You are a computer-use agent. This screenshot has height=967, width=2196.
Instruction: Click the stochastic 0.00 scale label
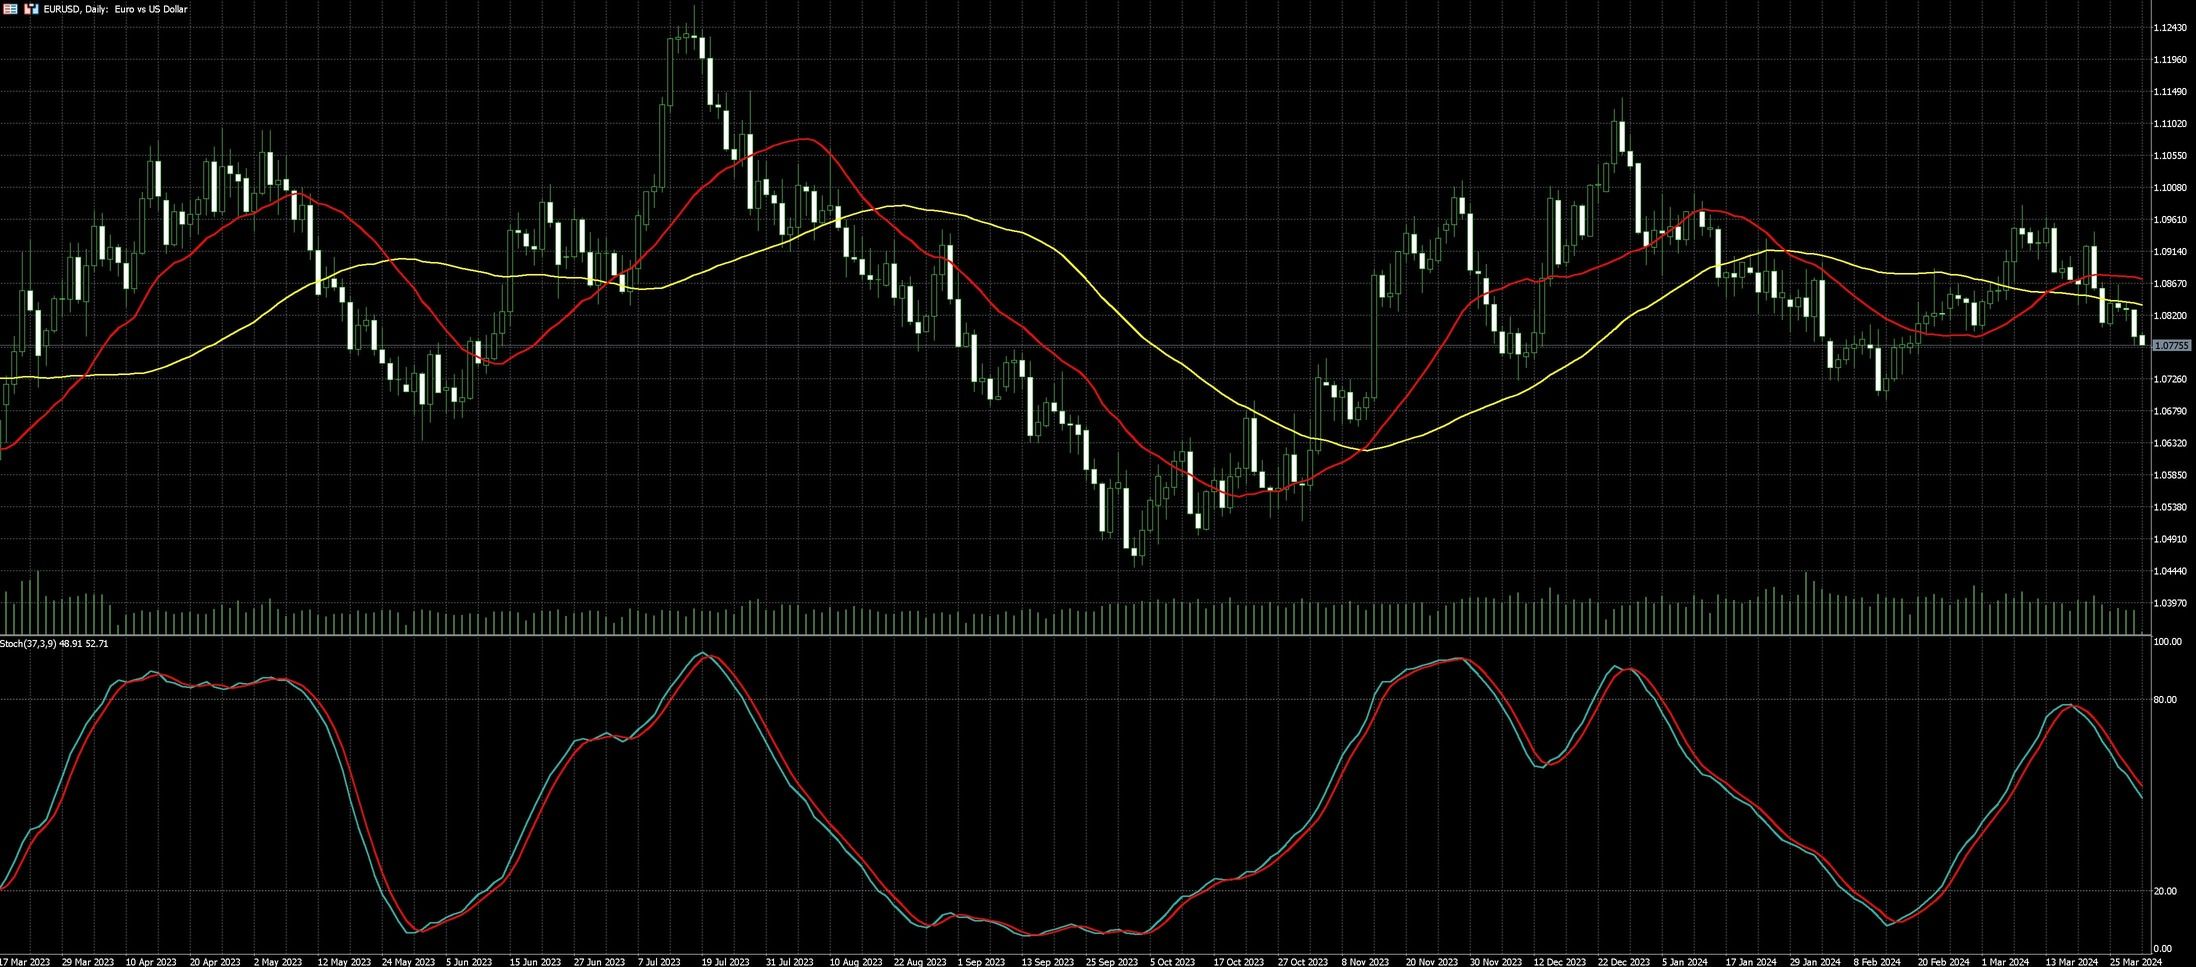[2161, 949]
